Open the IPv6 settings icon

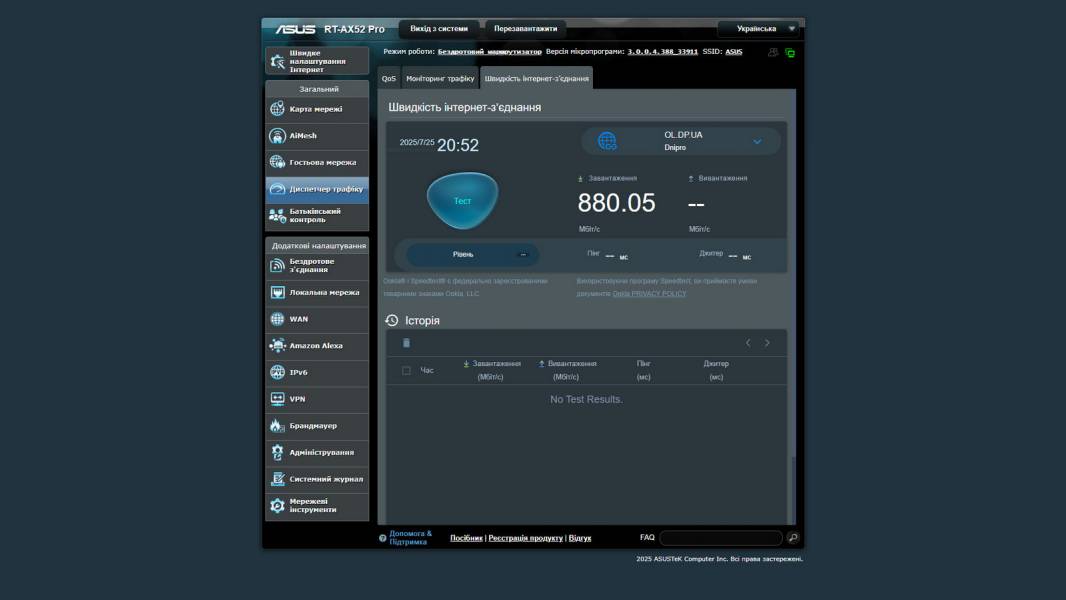point(277,372)
